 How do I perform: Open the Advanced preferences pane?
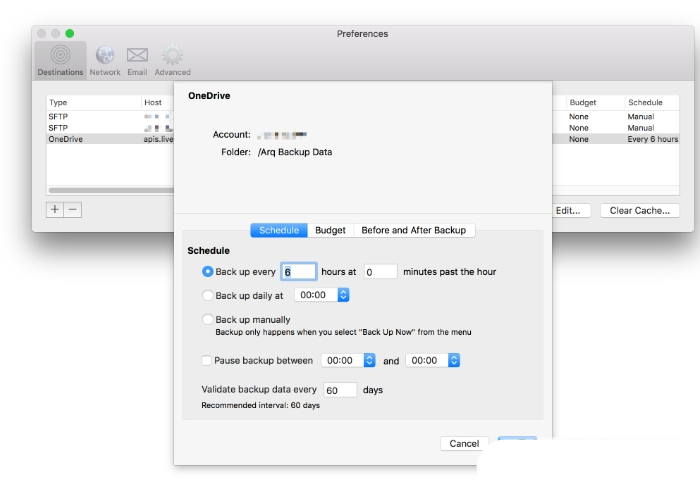(172, 59)
